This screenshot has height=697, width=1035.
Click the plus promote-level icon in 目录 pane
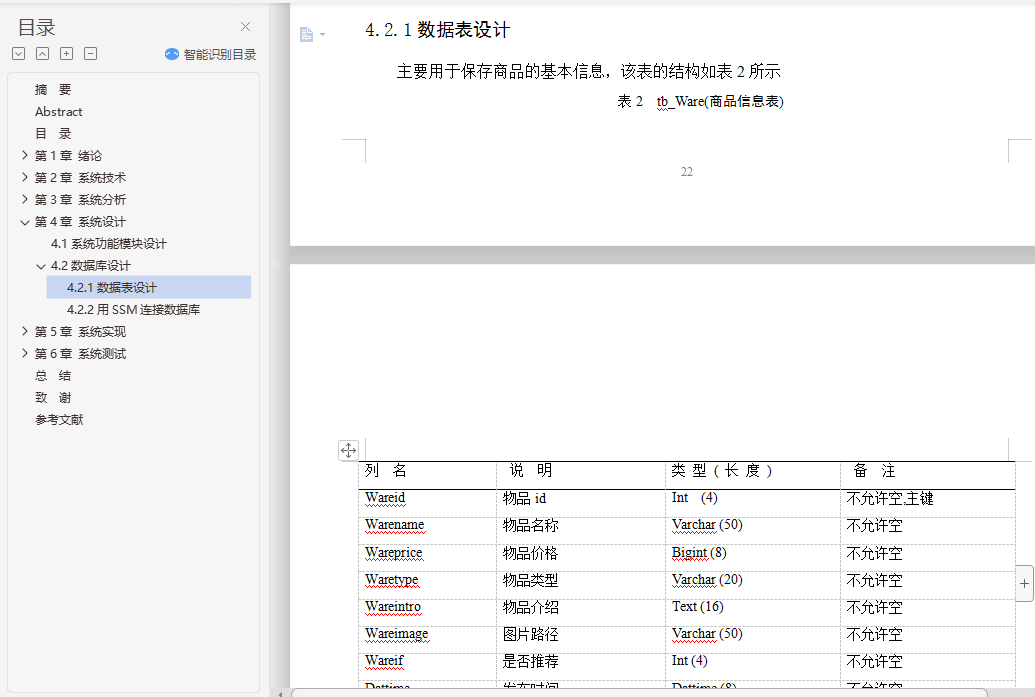pyautogui.click(x=67, y=53)
